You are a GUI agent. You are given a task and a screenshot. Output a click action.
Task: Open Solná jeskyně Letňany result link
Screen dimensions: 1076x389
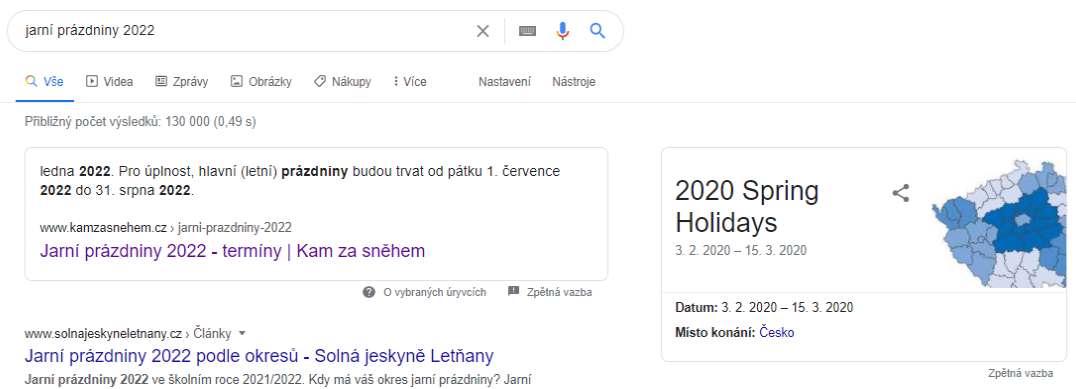(259, 356)
